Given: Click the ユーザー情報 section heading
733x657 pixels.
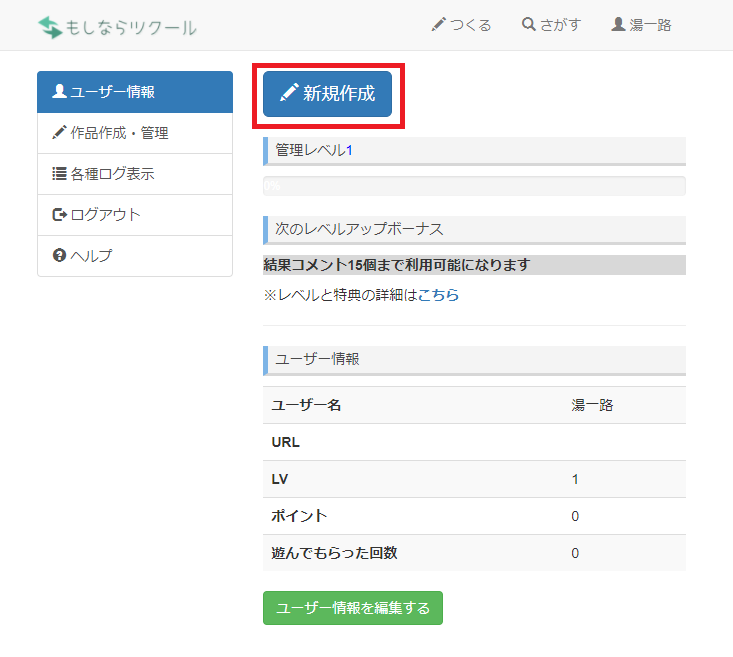Looking at the screenshot, I should coord(474,360).
